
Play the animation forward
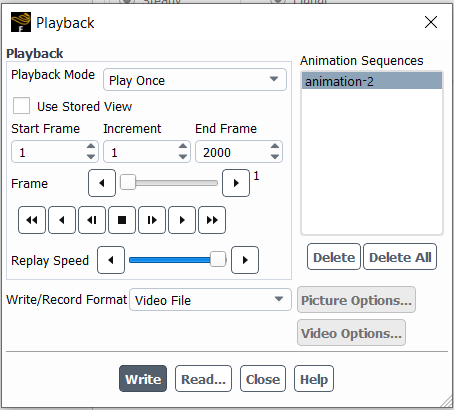(182, 220)
